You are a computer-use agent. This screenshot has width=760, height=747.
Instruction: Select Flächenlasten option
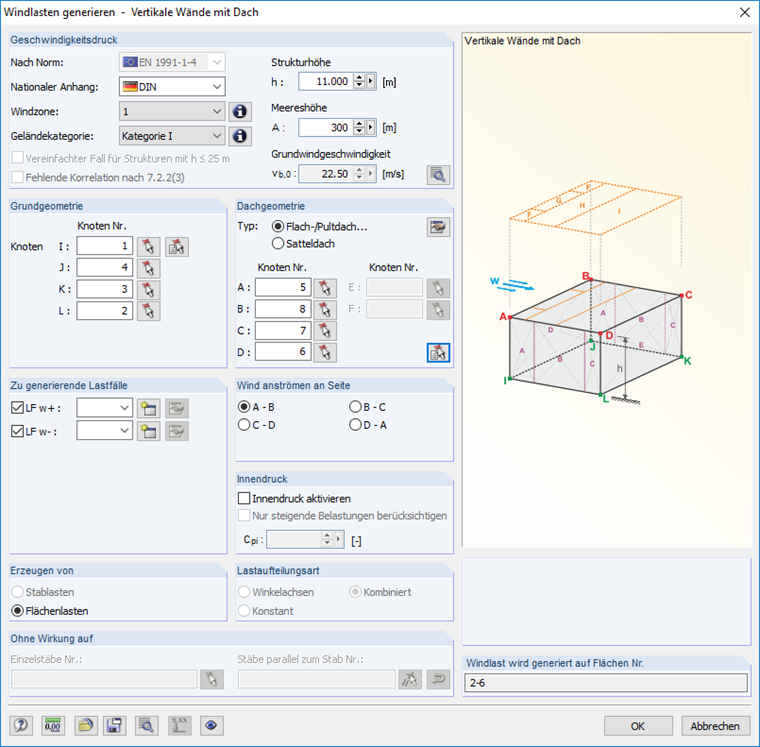point(17,611)
